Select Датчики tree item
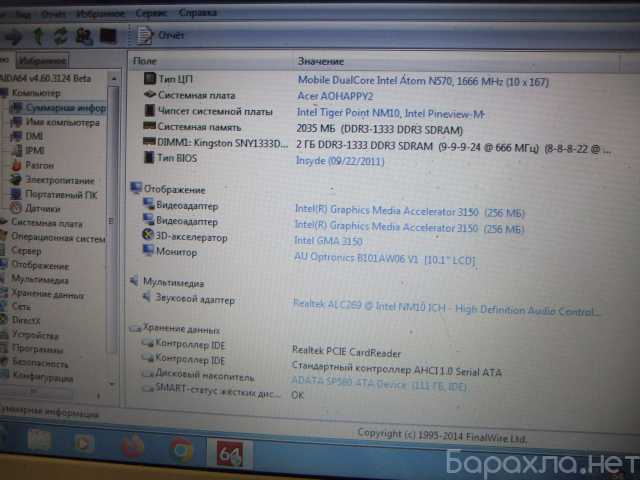The image size is (640, 480). pyautogui.click(x=42, y=209)
